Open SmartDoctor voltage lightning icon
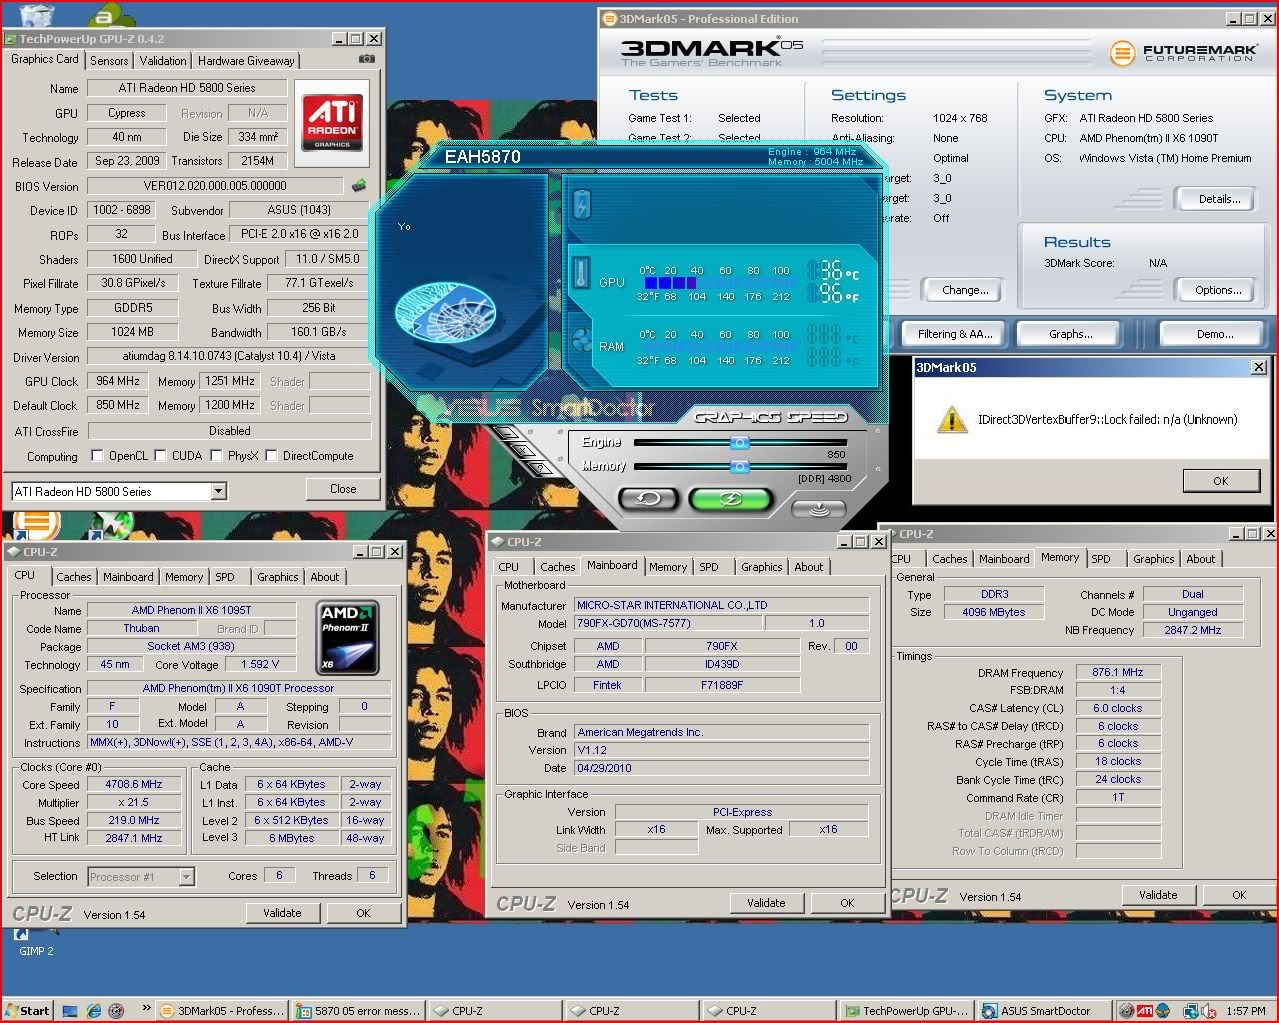The height and width of the screenshot is (1023, 1279). (582, 205)
